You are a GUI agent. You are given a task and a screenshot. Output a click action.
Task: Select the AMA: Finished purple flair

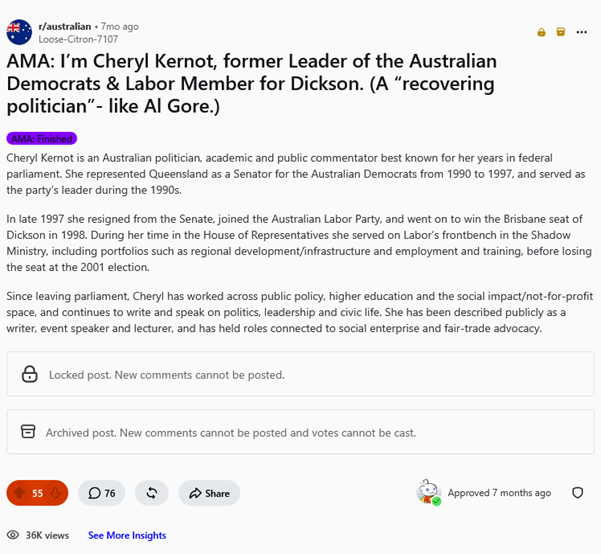pos(42,138)
